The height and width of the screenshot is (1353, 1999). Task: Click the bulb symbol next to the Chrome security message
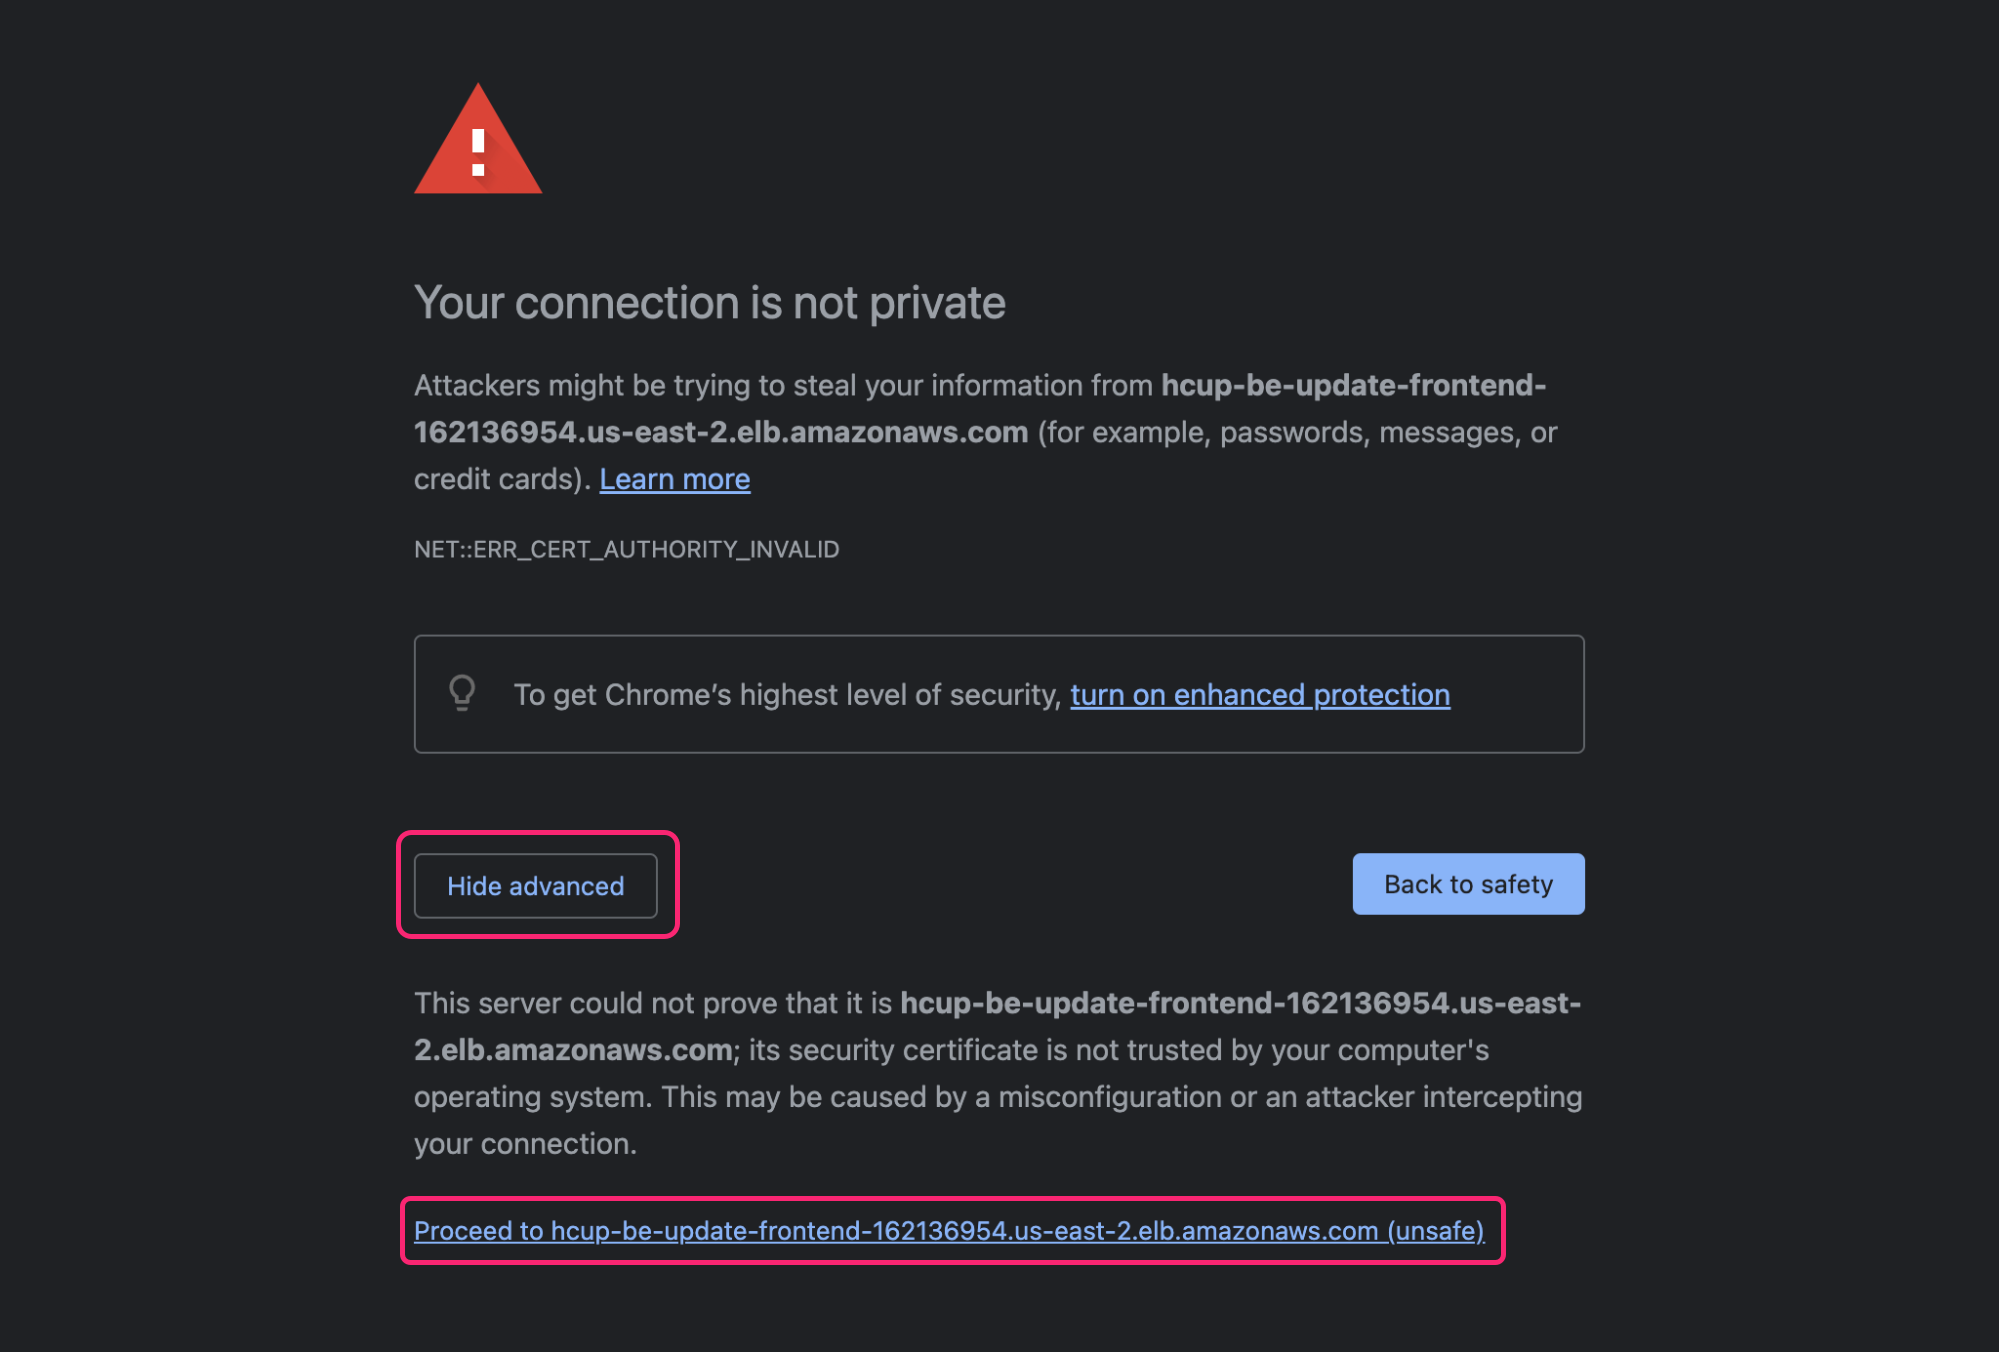coord(463,693)
